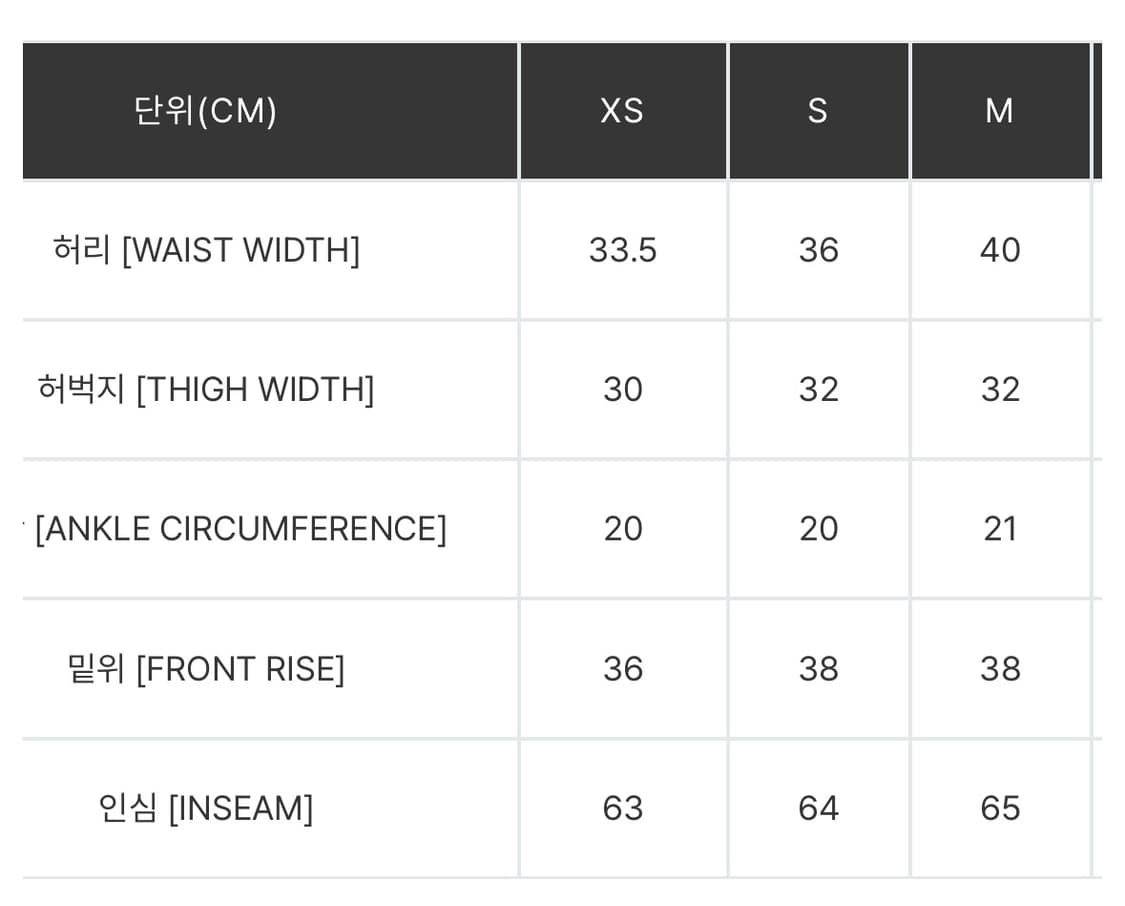Select the M inseam value 65
The width and height of the screenshot is (1125, 906).
999,807
